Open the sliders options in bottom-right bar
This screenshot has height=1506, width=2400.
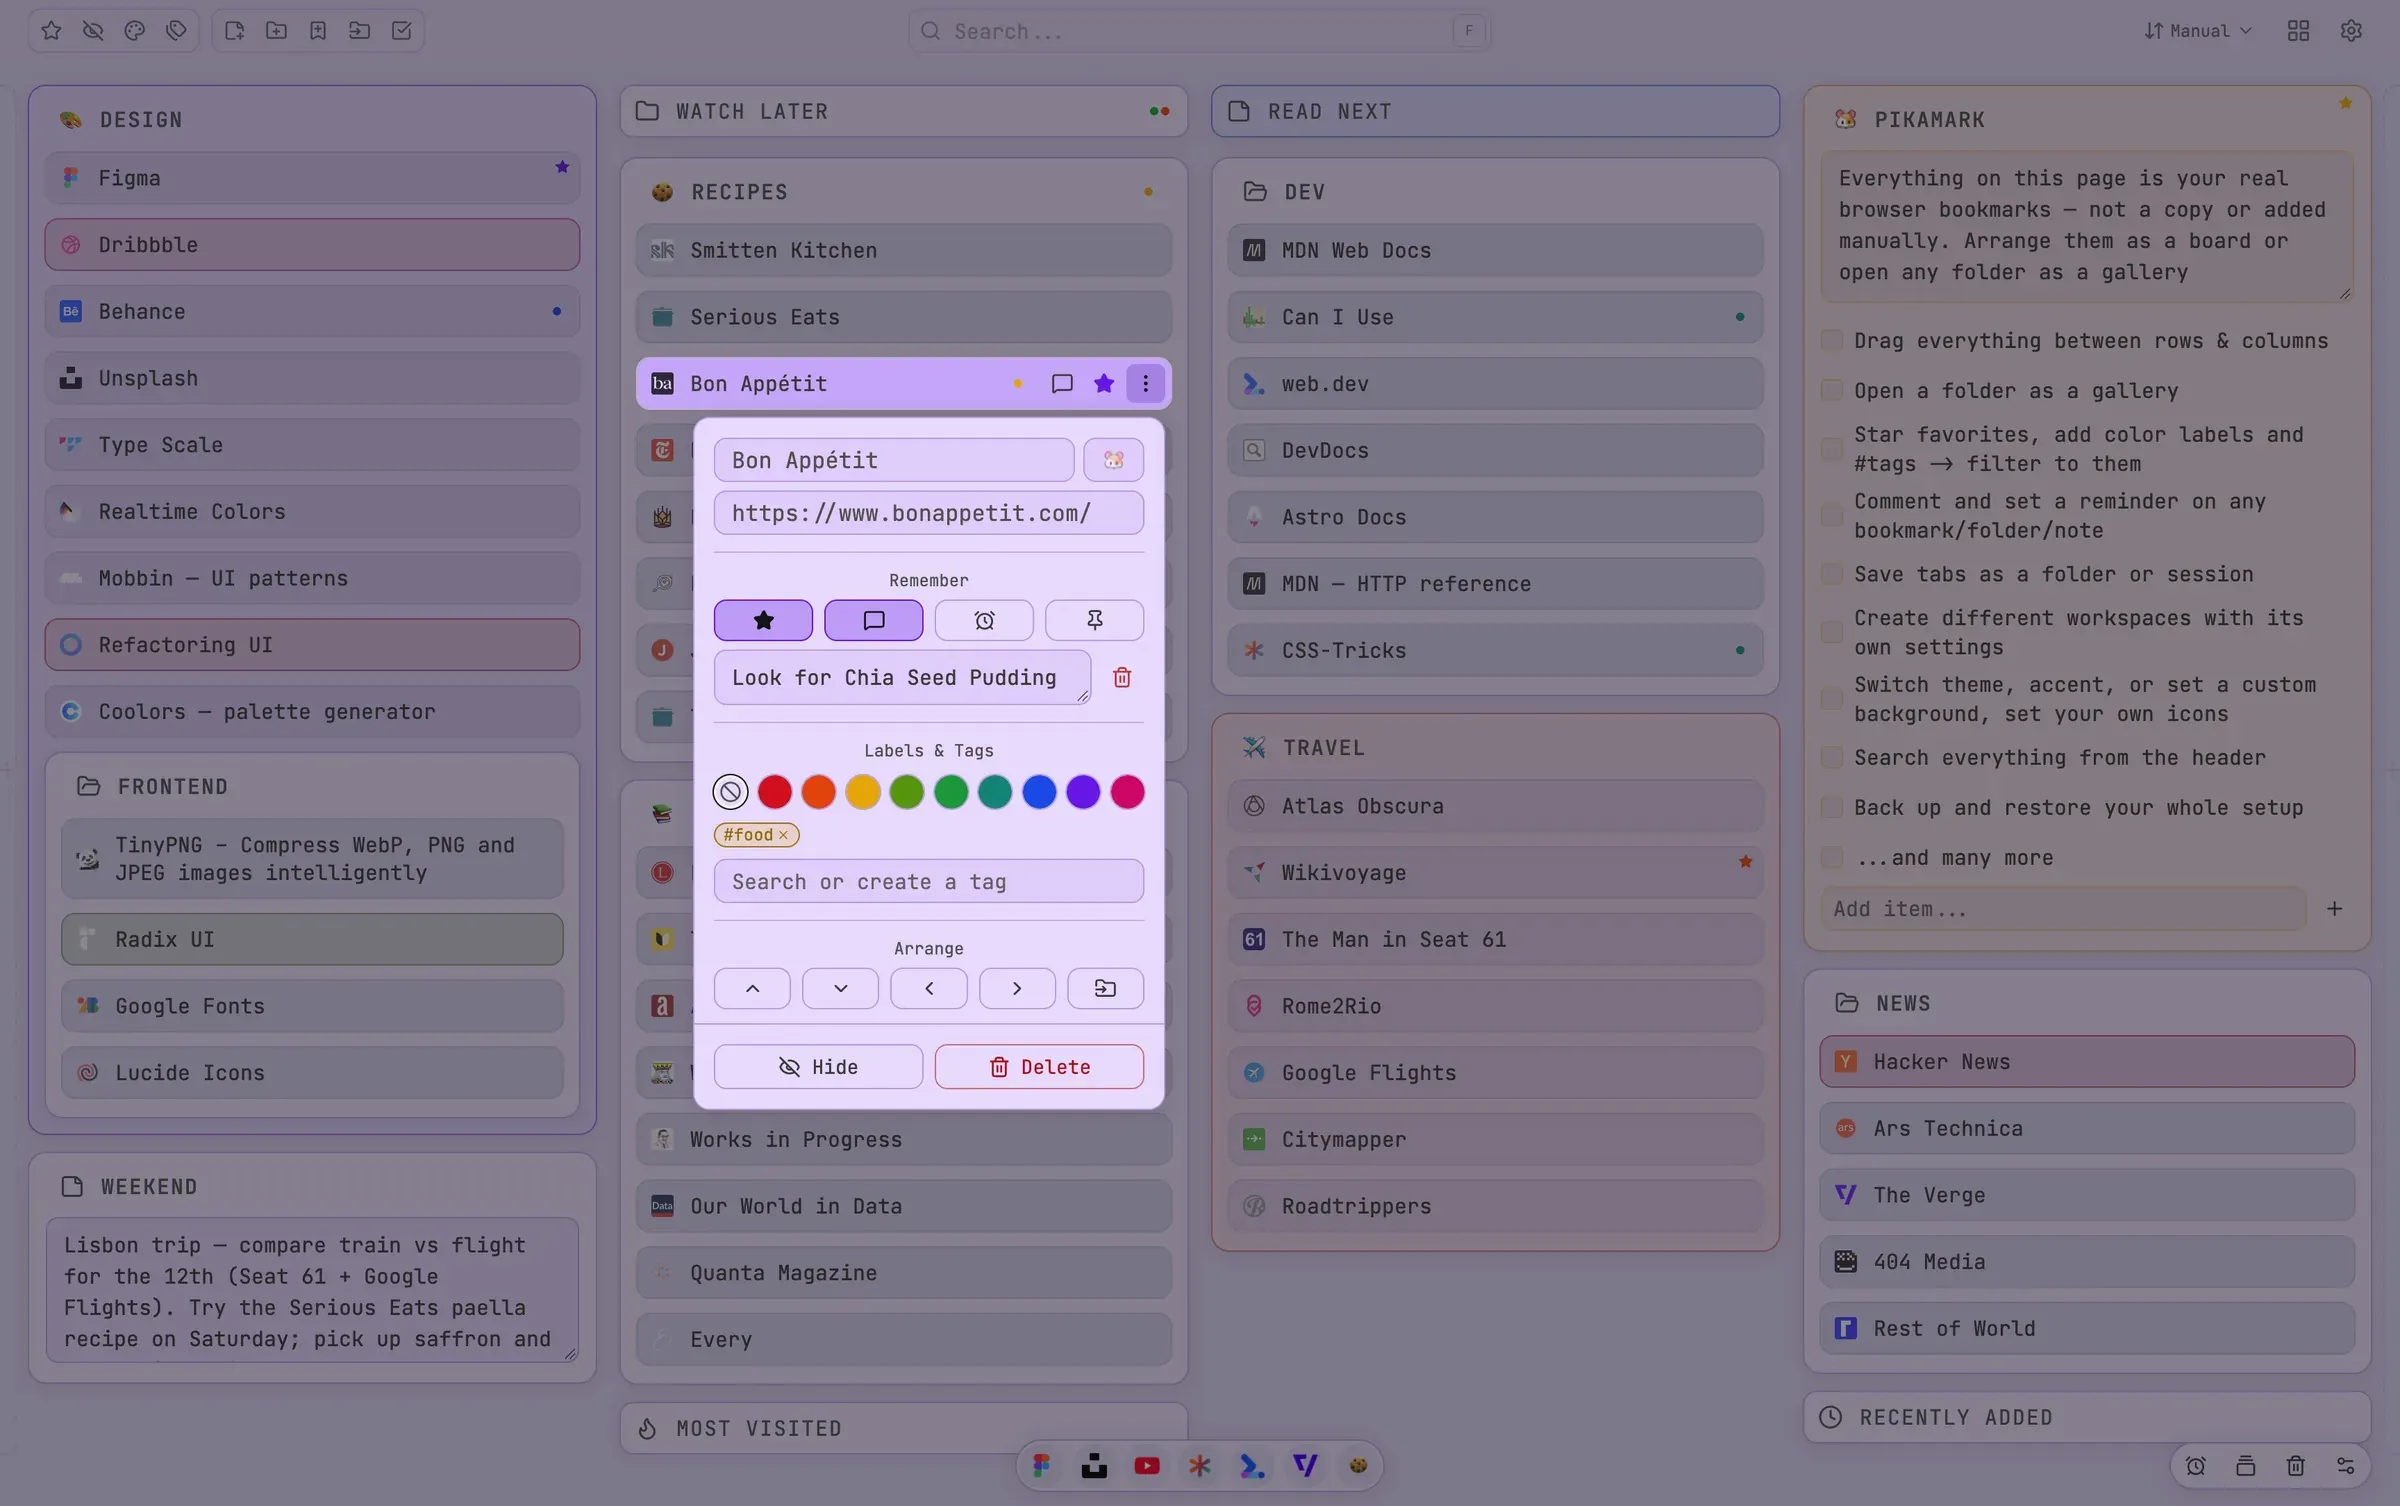(2346, 1466)
